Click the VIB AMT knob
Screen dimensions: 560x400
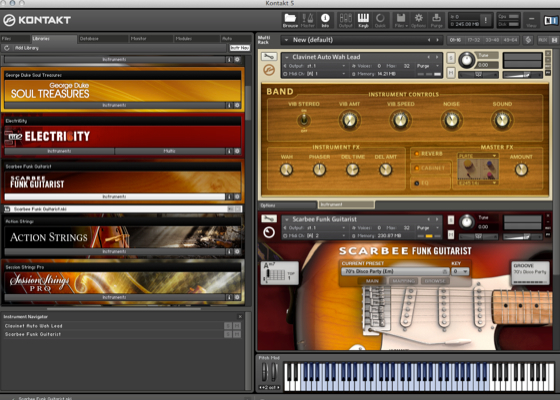click(x=350, y=120)
